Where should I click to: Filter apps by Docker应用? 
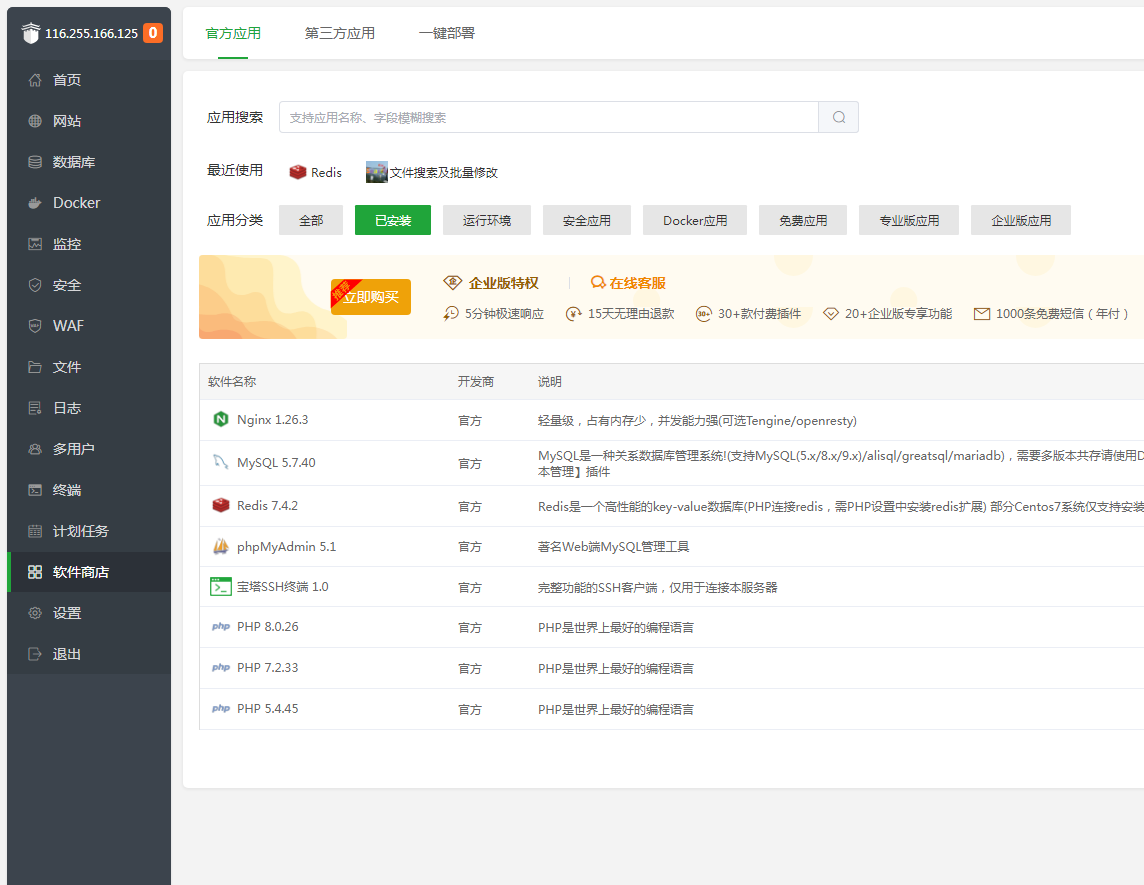point(695,220)
